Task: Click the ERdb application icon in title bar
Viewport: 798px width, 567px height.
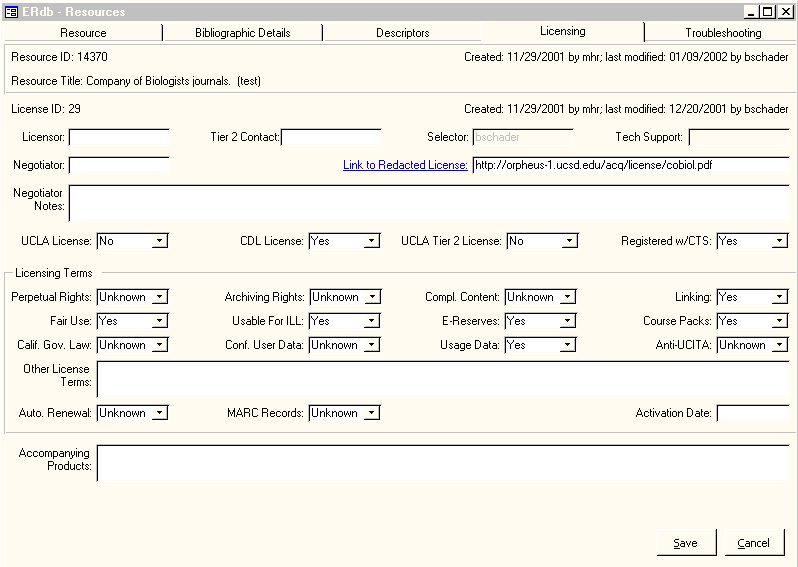Action: tap(12, 11)
